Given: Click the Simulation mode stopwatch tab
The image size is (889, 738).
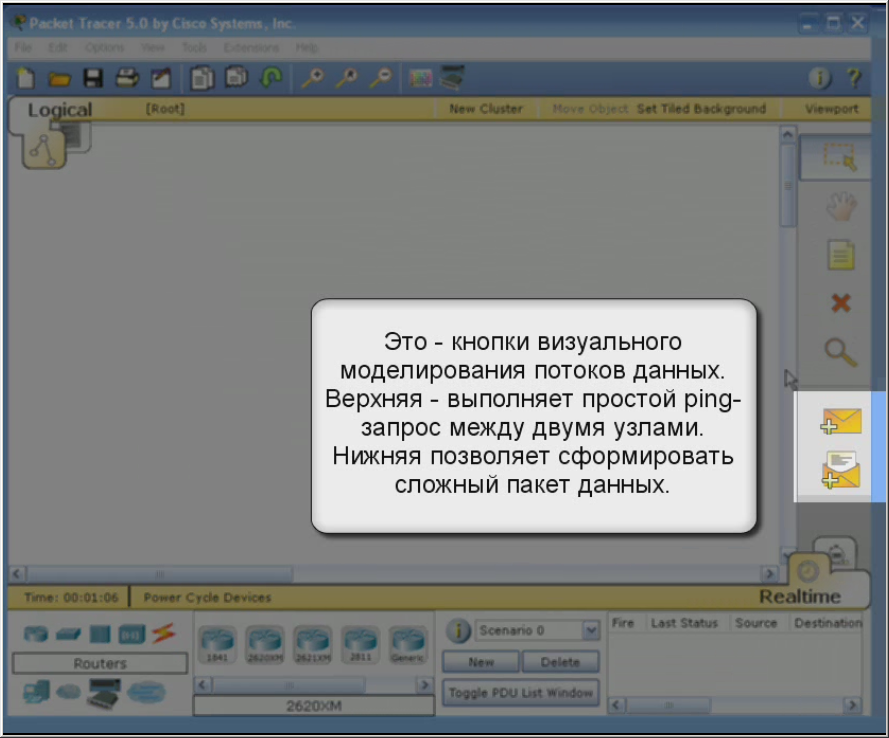Looking at the screenshot, I should [x=836, y=553].
